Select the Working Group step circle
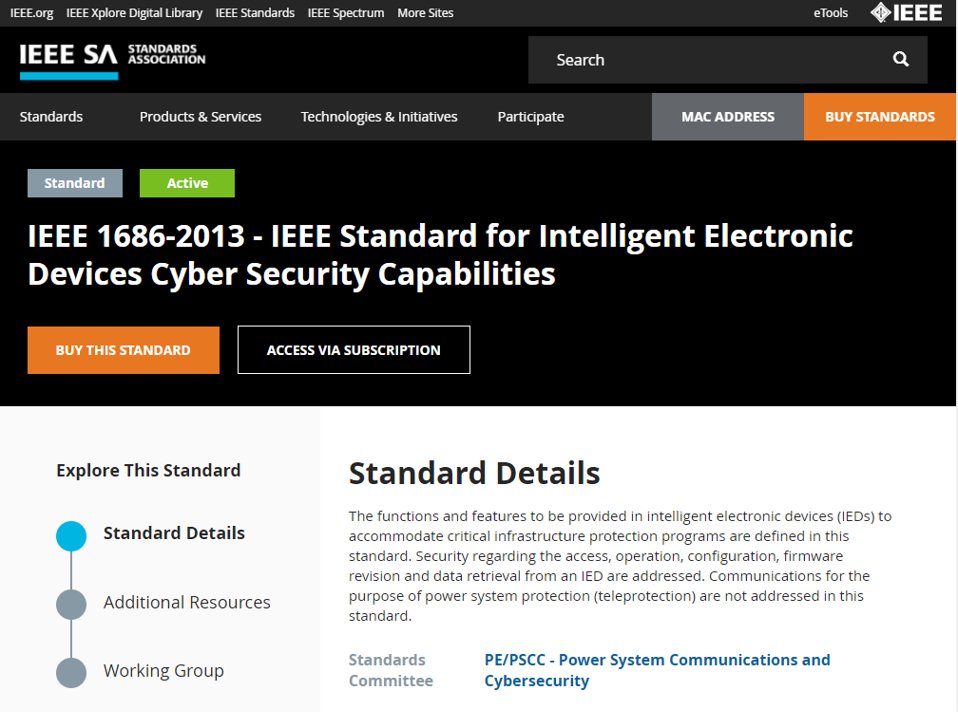The image size is (958, 712). (71, 673)
